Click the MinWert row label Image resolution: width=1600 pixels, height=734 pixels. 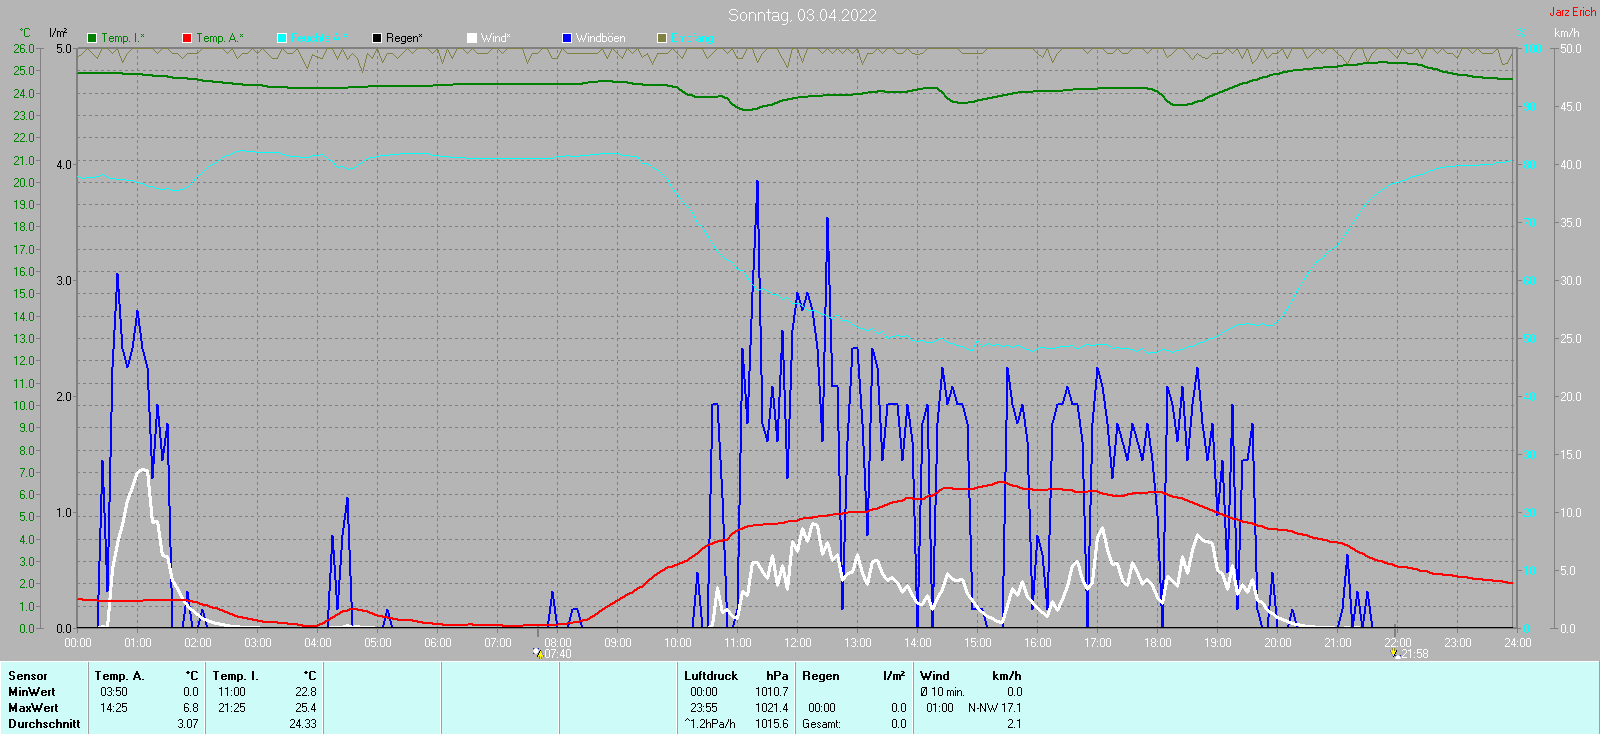tap(32, 692)
